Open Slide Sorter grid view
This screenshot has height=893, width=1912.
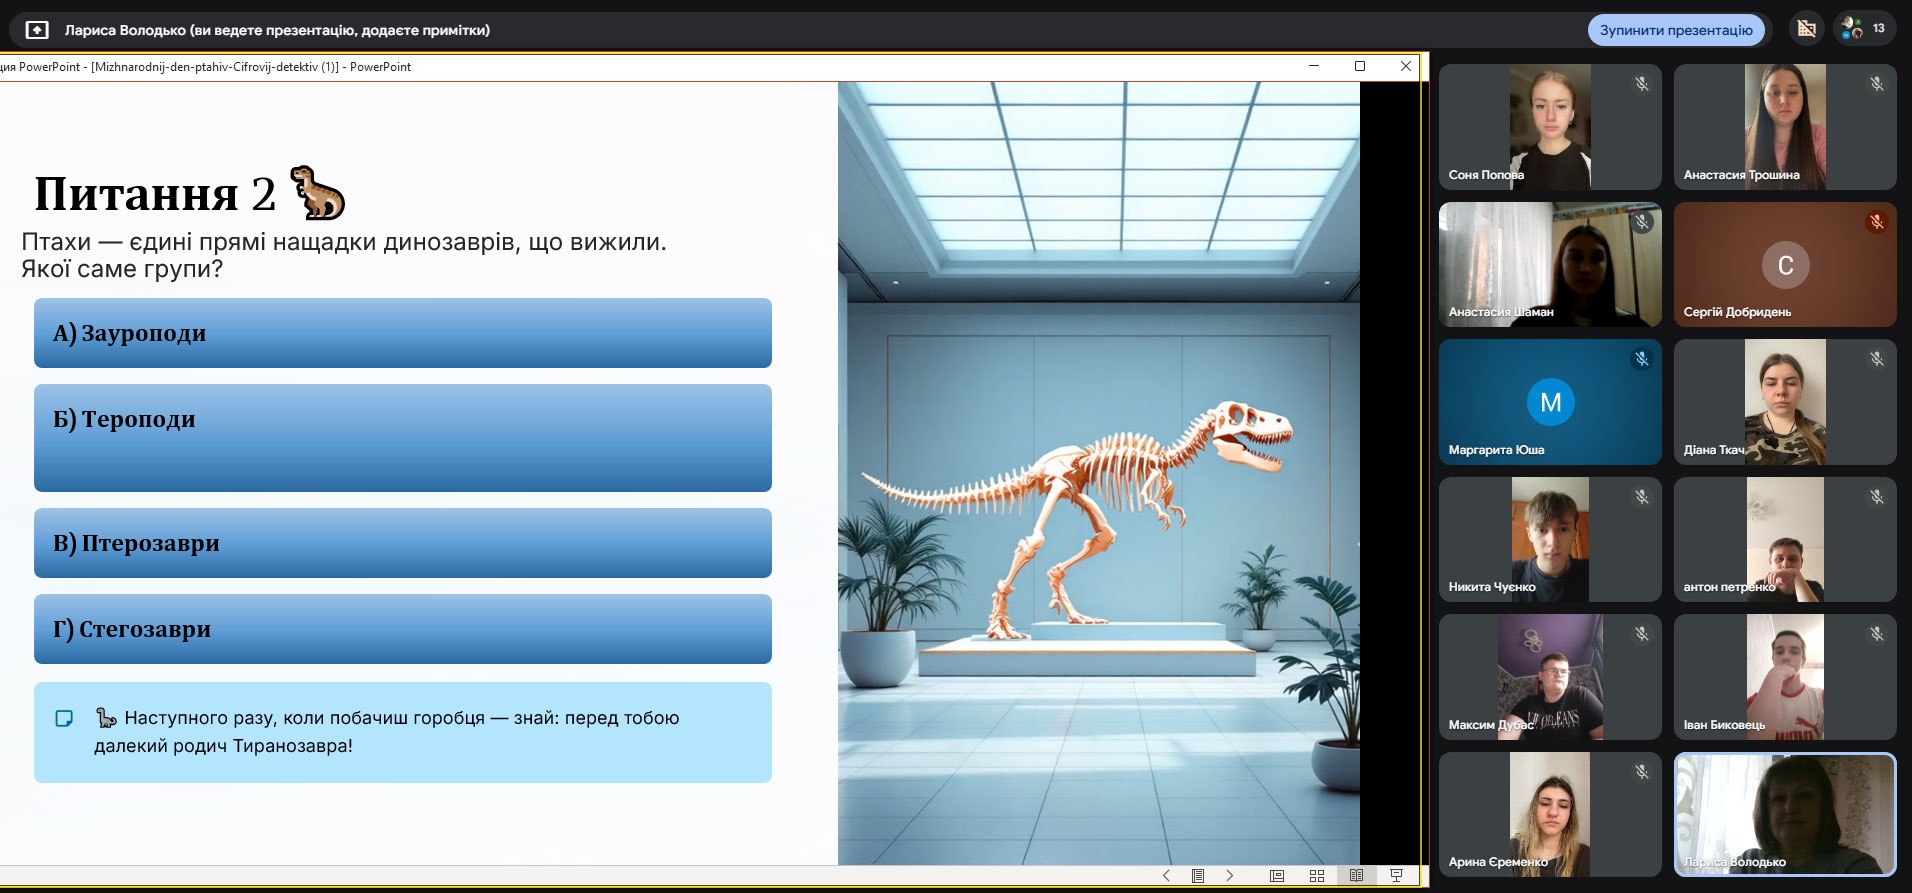coord(1317,876)
